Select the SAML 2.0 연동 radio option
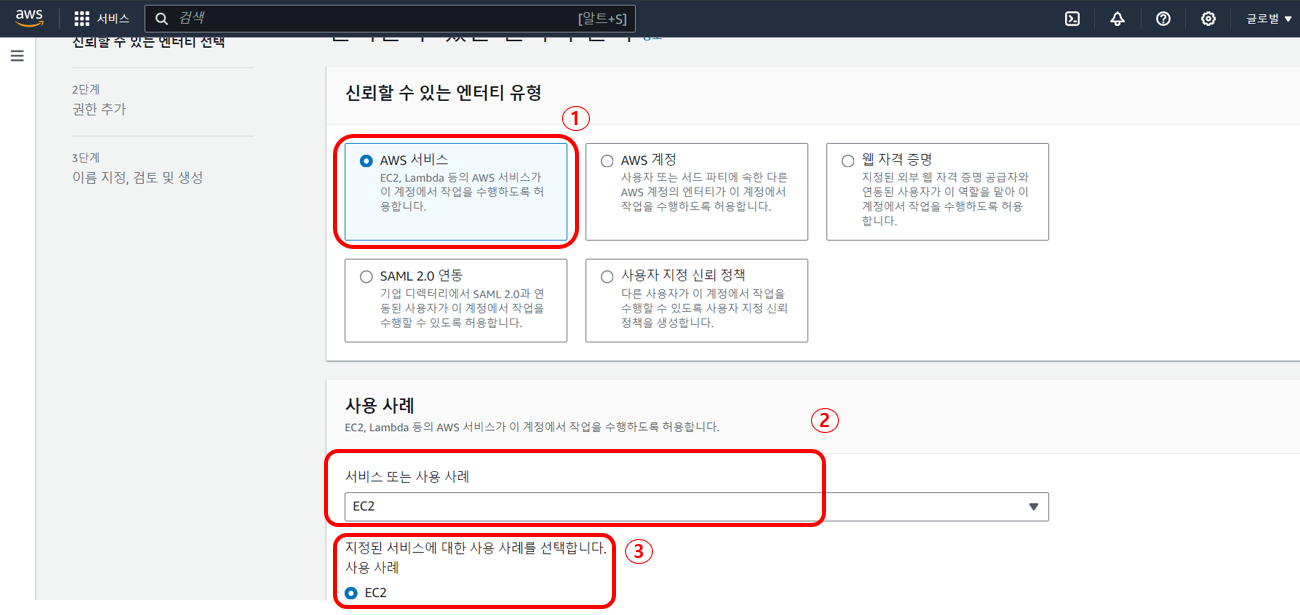The width and height of the screenshot is (1300, 615). [x=366, y=276]
